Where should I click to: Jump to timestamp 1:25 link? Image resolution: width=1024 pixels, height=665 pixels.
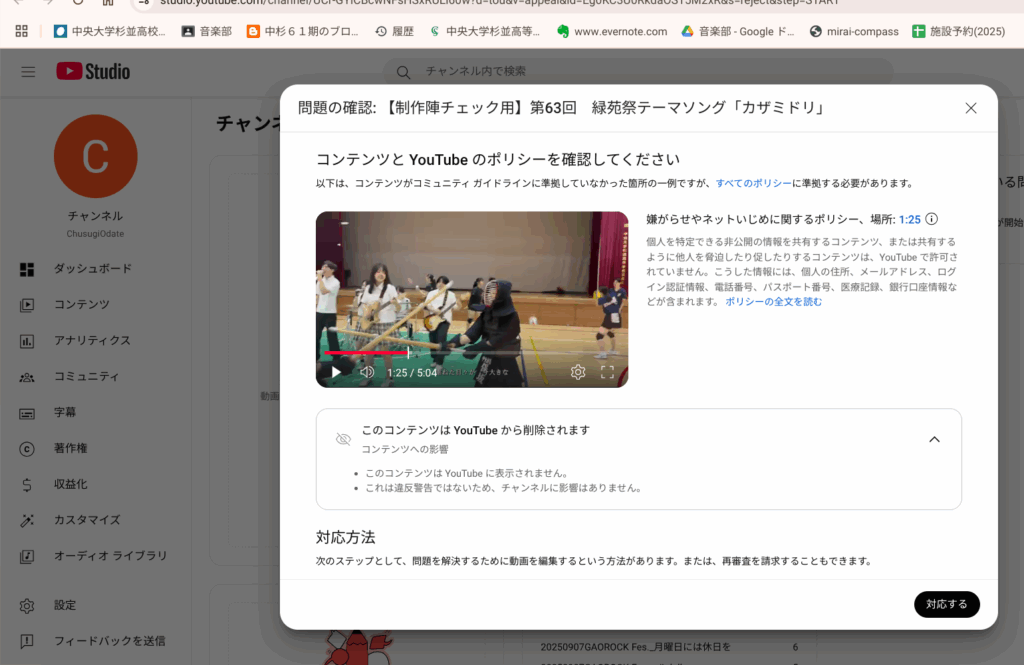[x=909, y=219]
